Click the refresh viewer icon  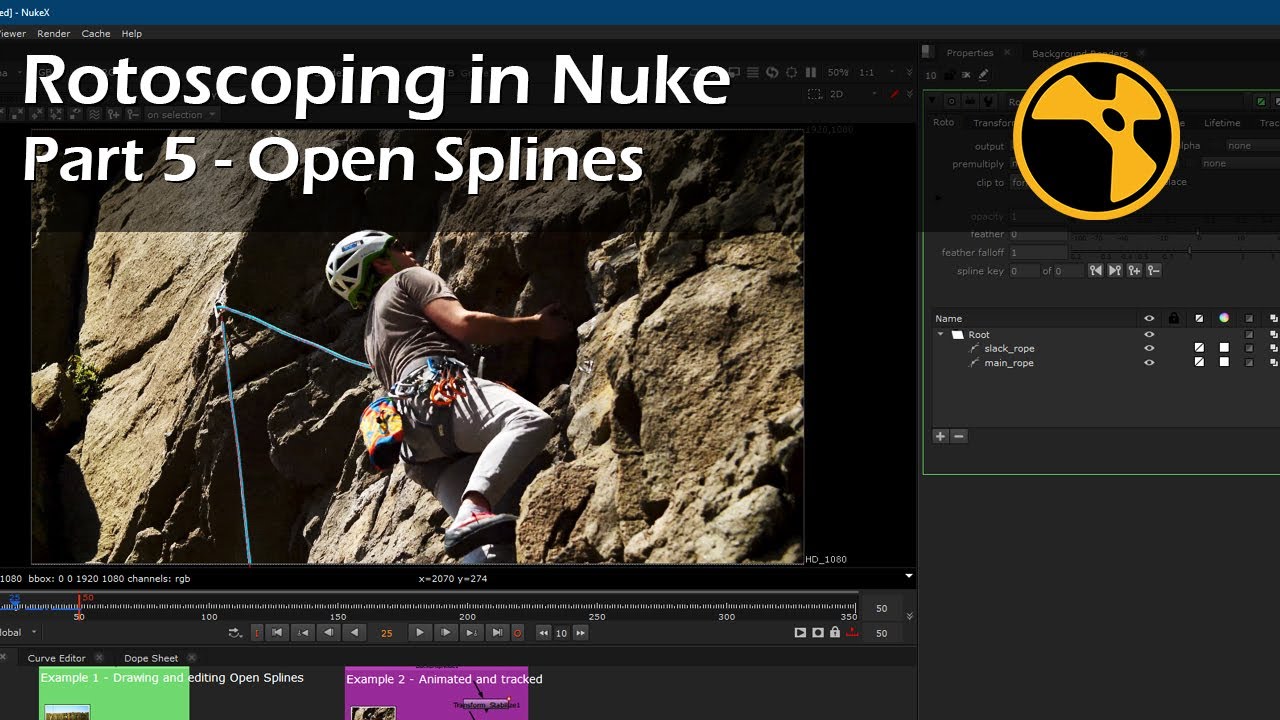click(772, 73)
